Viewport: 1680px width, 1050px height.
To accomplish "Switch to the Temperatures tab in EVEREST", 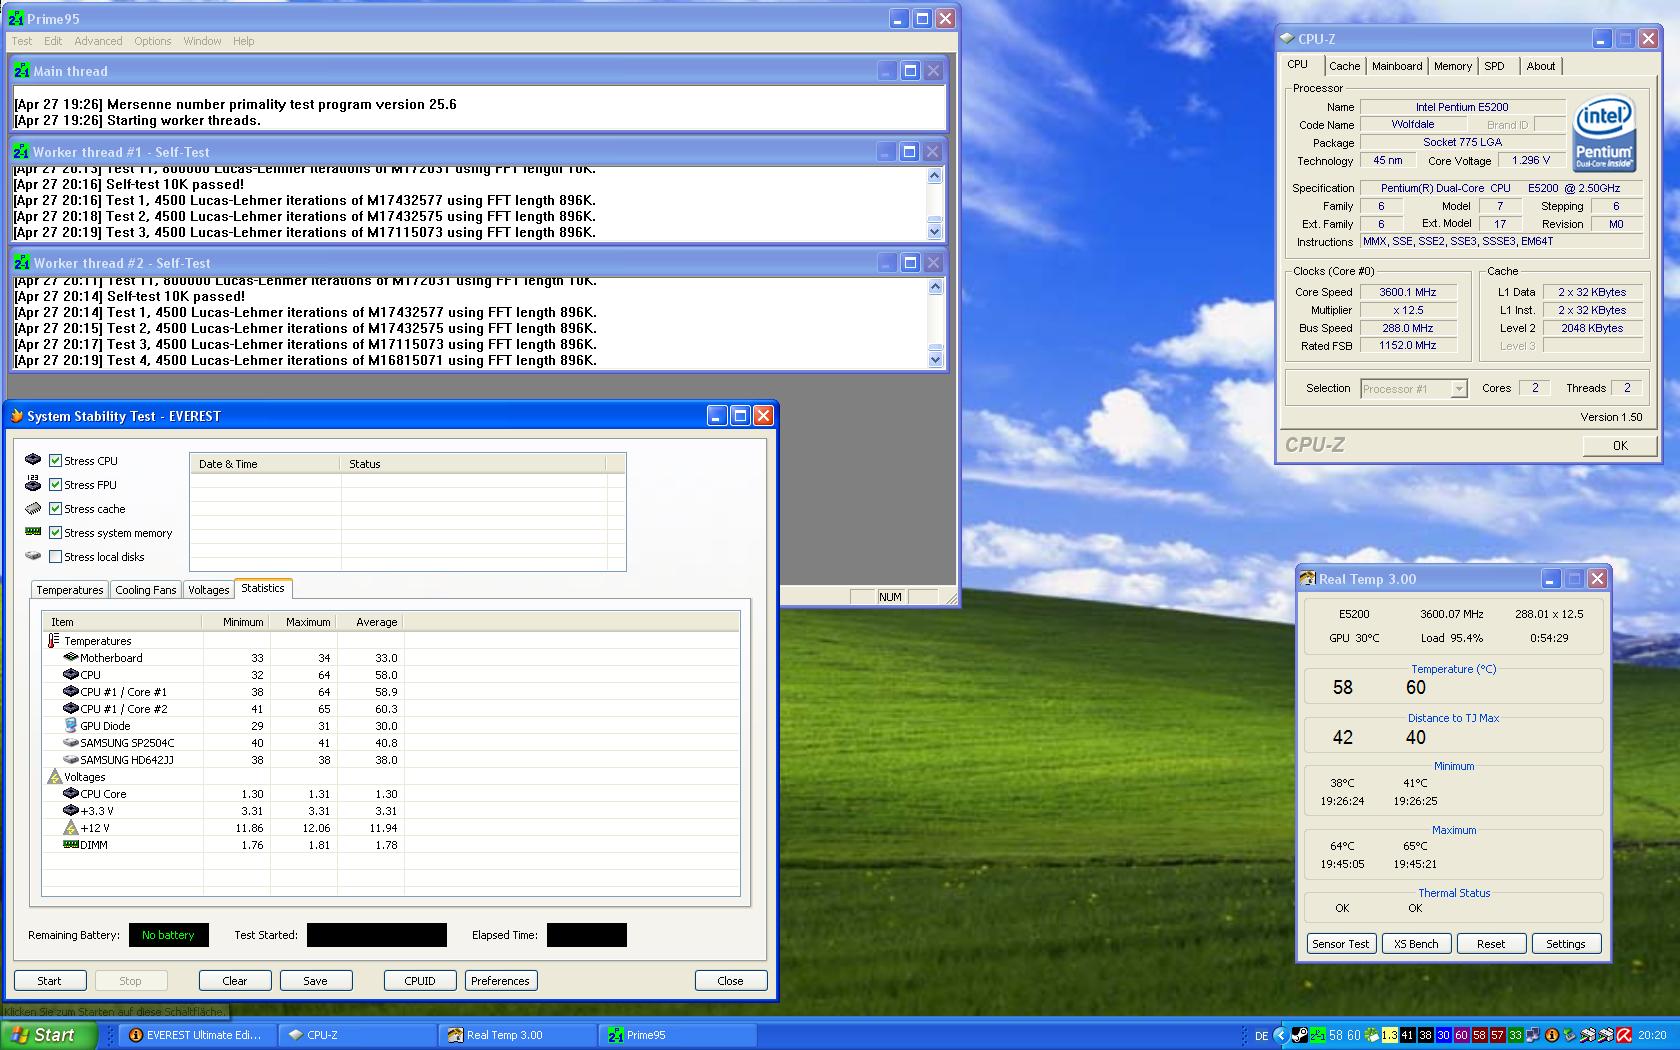I will [70, 590].
